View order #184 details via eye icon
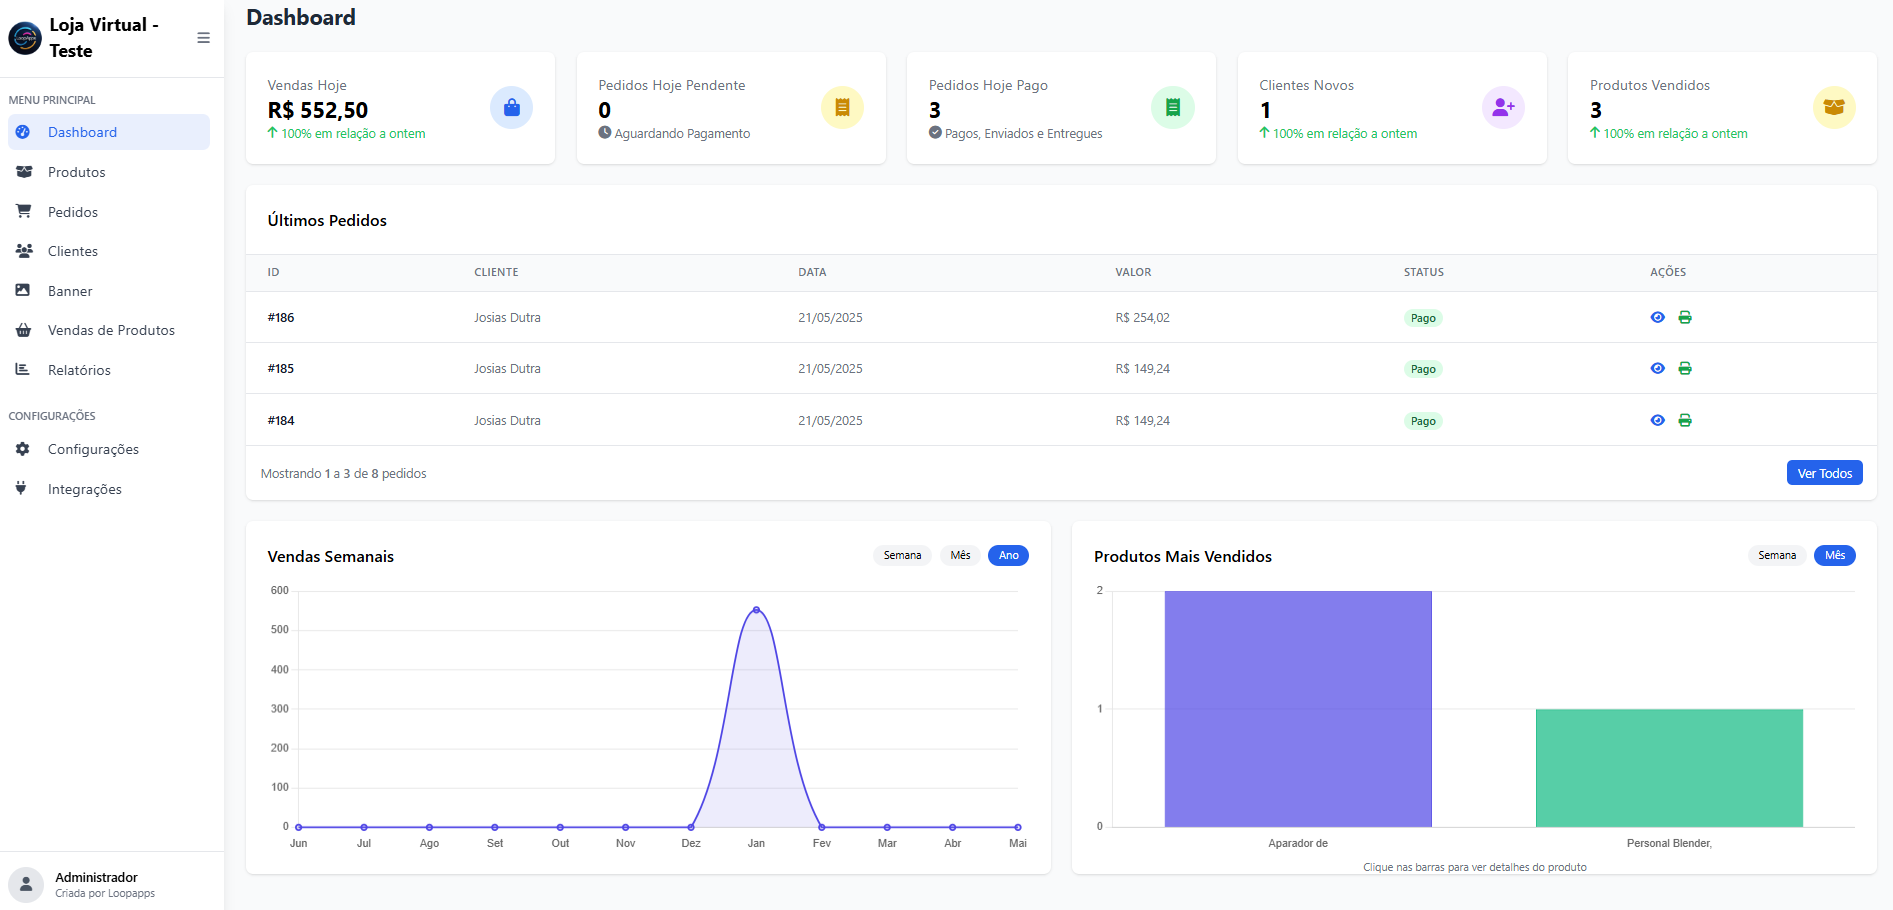Viewport: 1893px width, 910px height. tap(1657, 421)
